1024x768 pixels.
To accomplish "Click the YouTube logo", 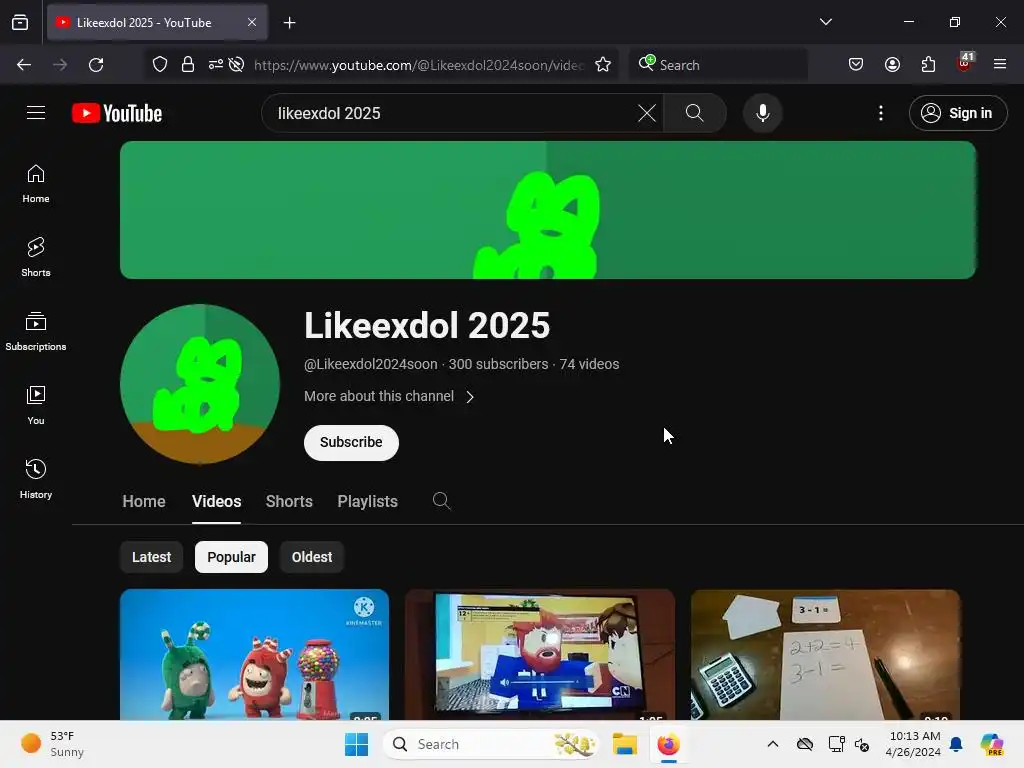I will pyautogui.click(x=117, y=113).
